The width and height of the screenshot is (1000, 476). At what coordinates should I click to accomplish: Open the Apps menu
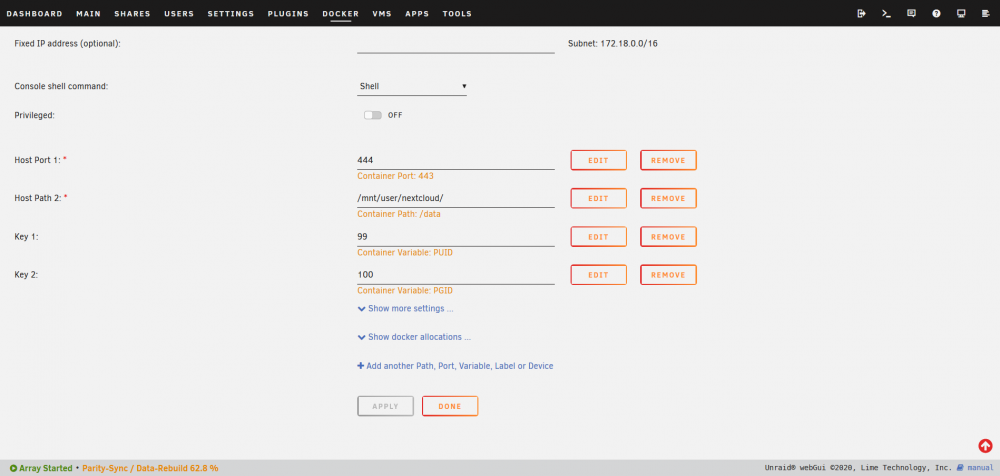coord(417,13)
